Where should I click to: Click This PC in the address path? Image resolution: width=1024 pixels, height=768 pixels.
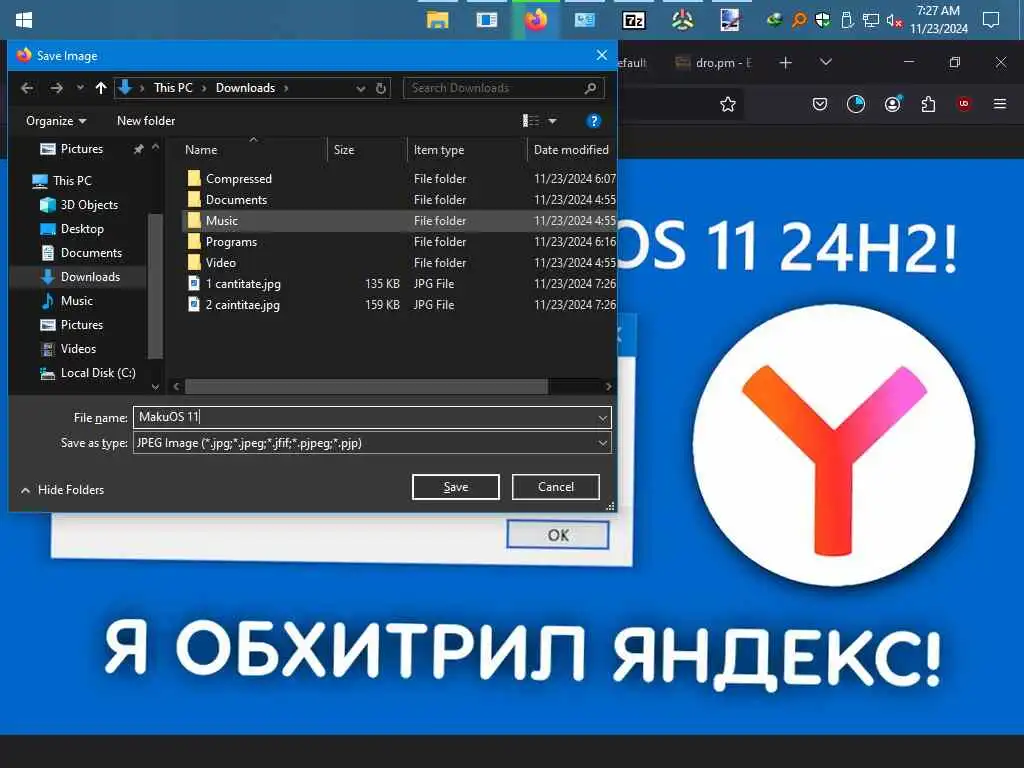click(x=173, y=88)
